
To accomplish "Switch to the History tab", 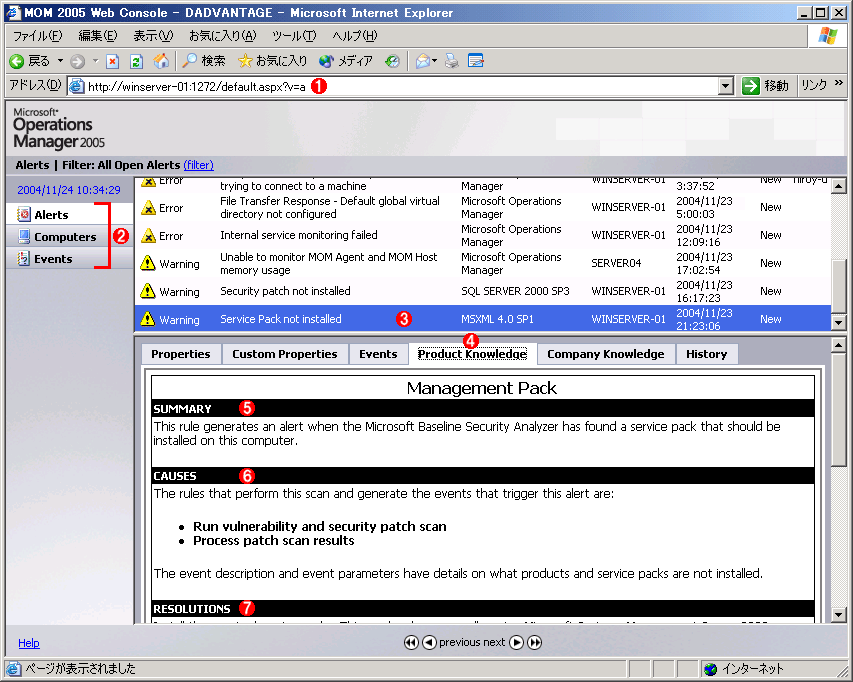I will pos(706,354).
